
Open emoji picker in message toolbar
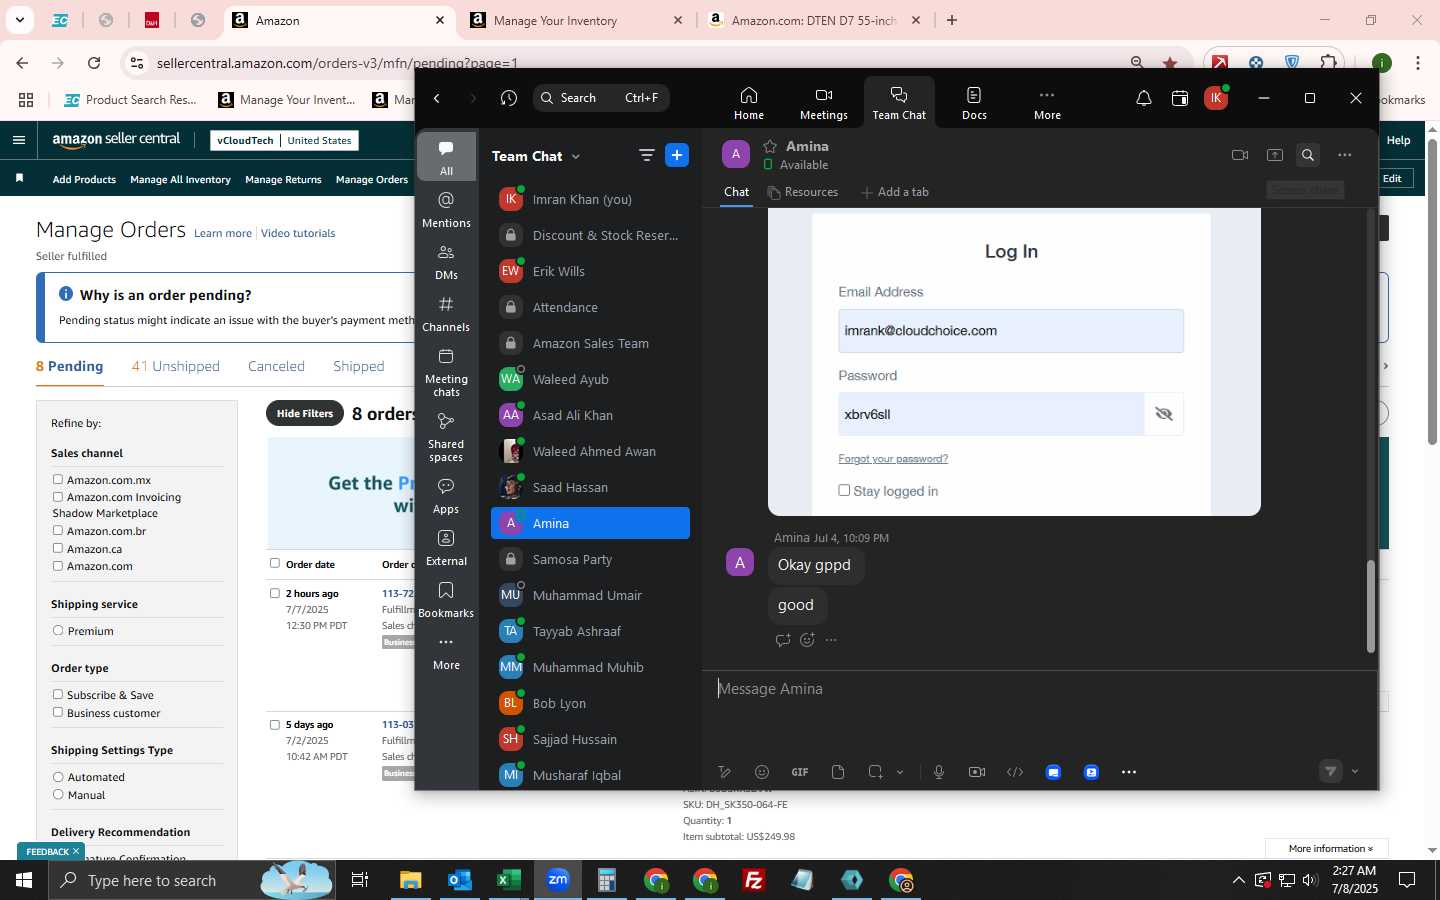point(762,772)
